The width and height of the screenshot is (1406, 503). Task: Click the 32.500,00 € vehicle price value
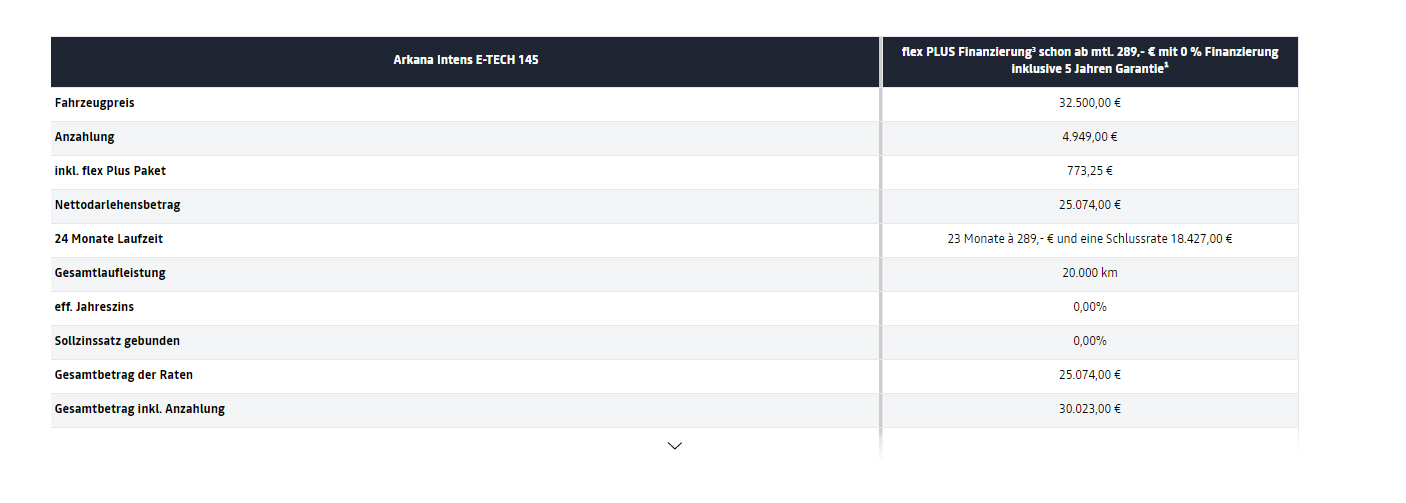(x=1089, y=103)
